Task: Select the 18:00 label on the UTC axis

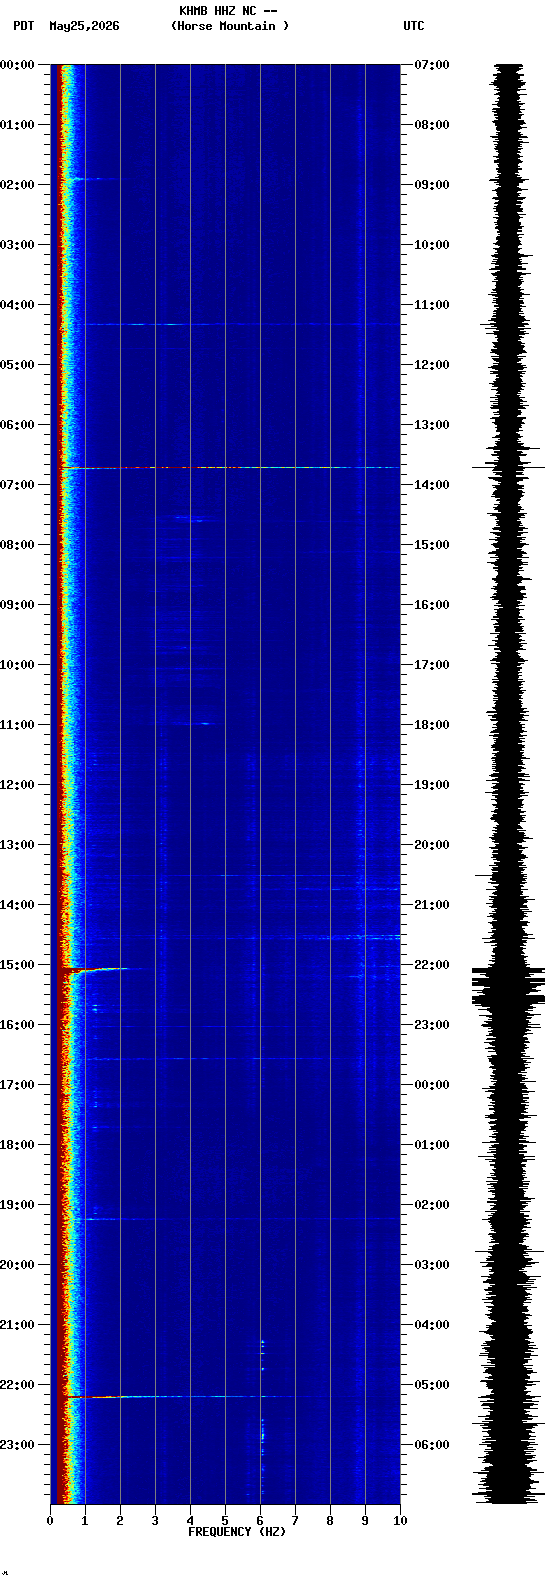Action: pyautogui.click(x=432, y=725)
